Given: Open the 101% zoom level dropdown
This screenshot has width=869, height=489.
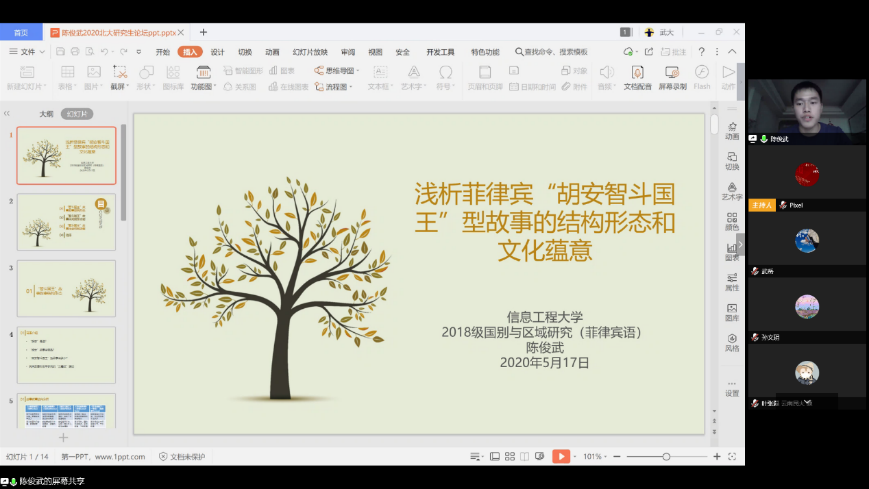Looking at the screenshot, I should pos(595,456).
